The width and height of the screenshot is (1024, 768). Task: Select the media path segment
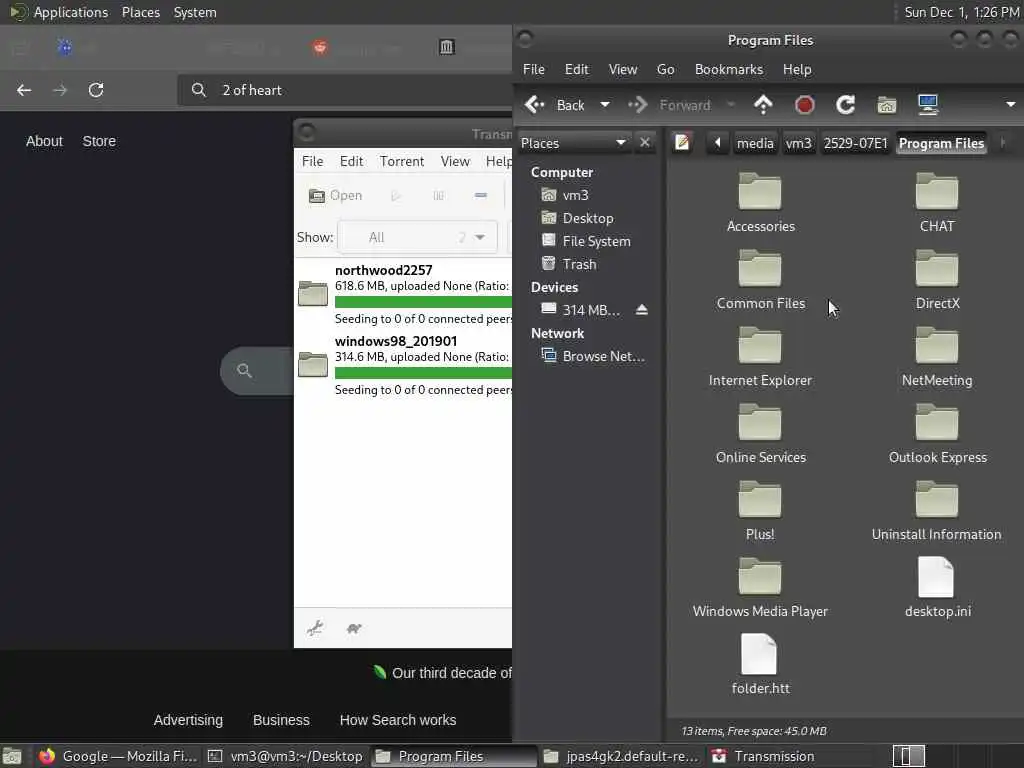click(755, 143)
